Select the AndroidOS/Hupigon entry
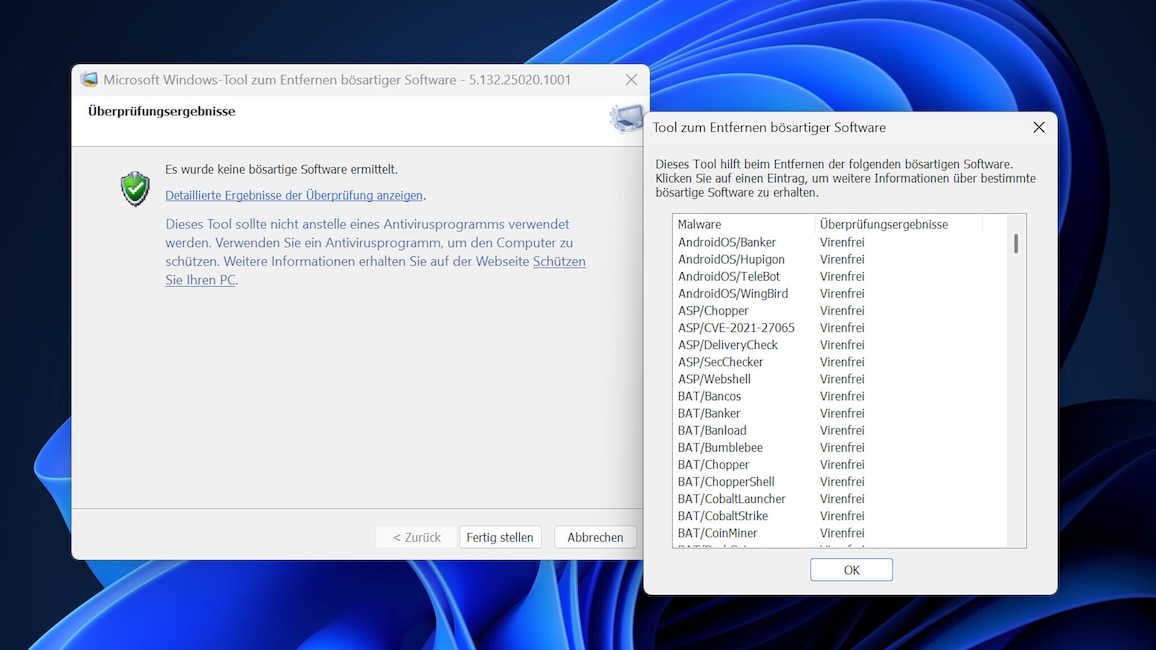 tap(731, 259)
